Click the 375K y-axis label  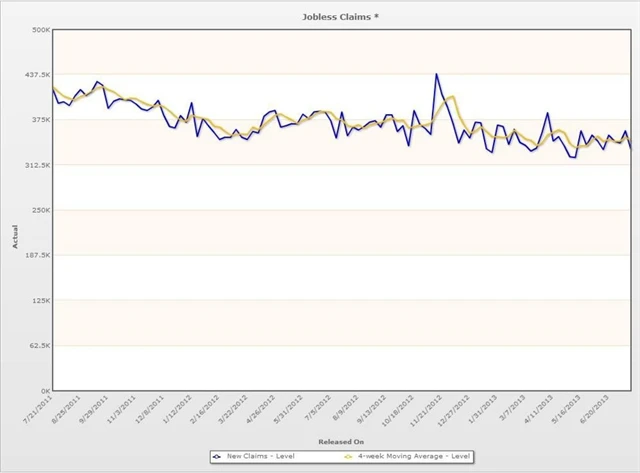tap(38, 120)
